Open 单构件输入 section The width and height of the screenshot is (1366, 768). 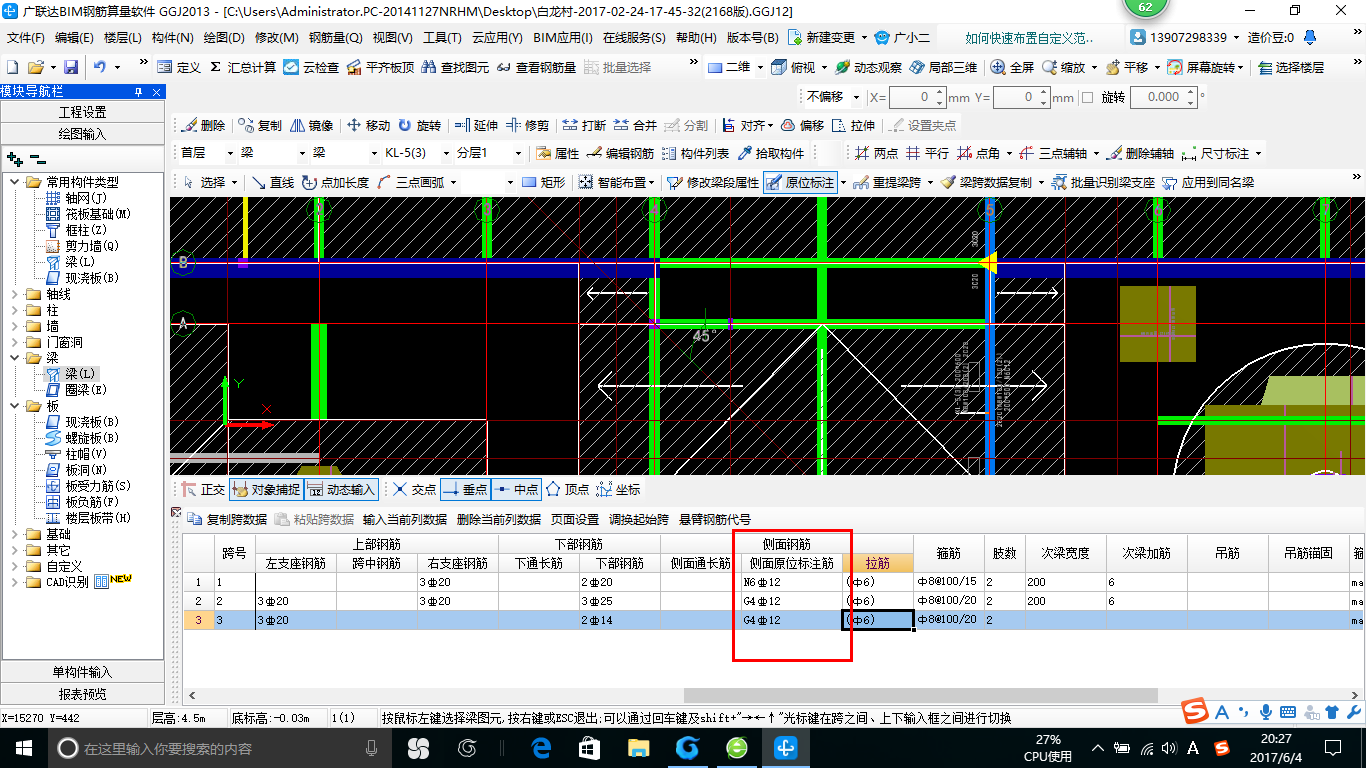82,672
